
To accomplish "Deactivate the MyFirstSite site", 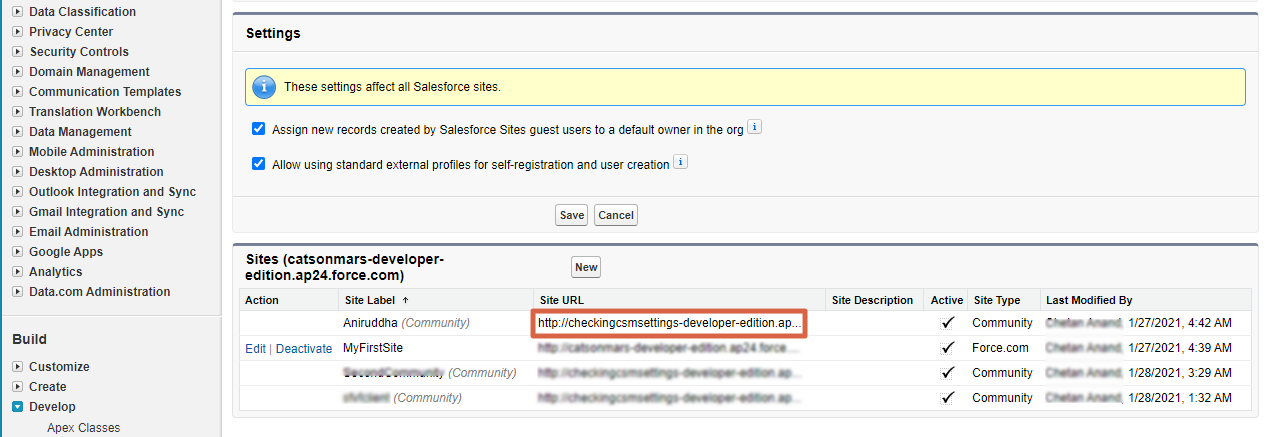I will [x=303, y=348].
